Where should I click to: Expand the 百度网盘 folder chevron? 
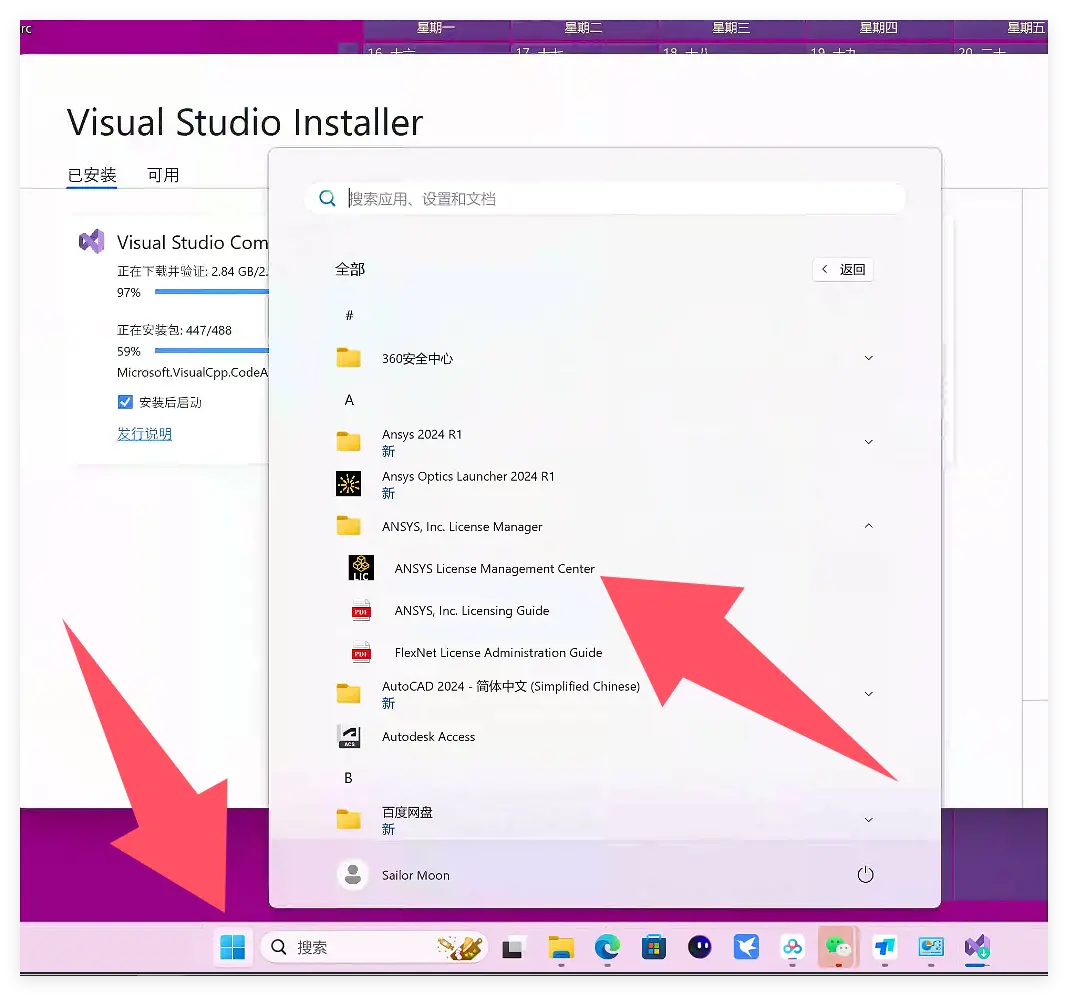(x=868, y=820)
